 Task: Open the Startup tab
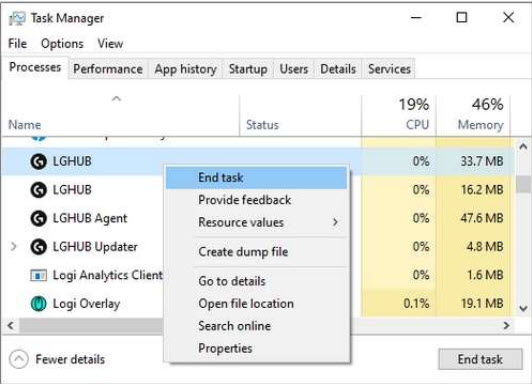click(x=248, y=69)
